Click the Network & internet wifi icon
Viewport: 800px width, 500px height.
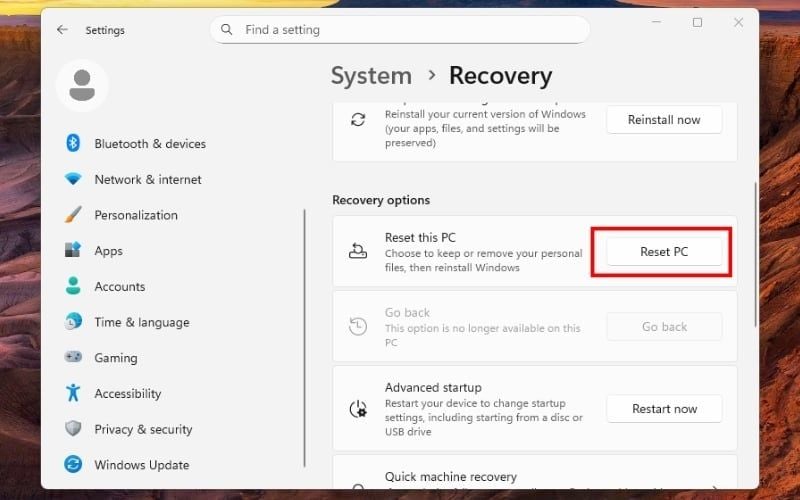click(x=73, y=179)
